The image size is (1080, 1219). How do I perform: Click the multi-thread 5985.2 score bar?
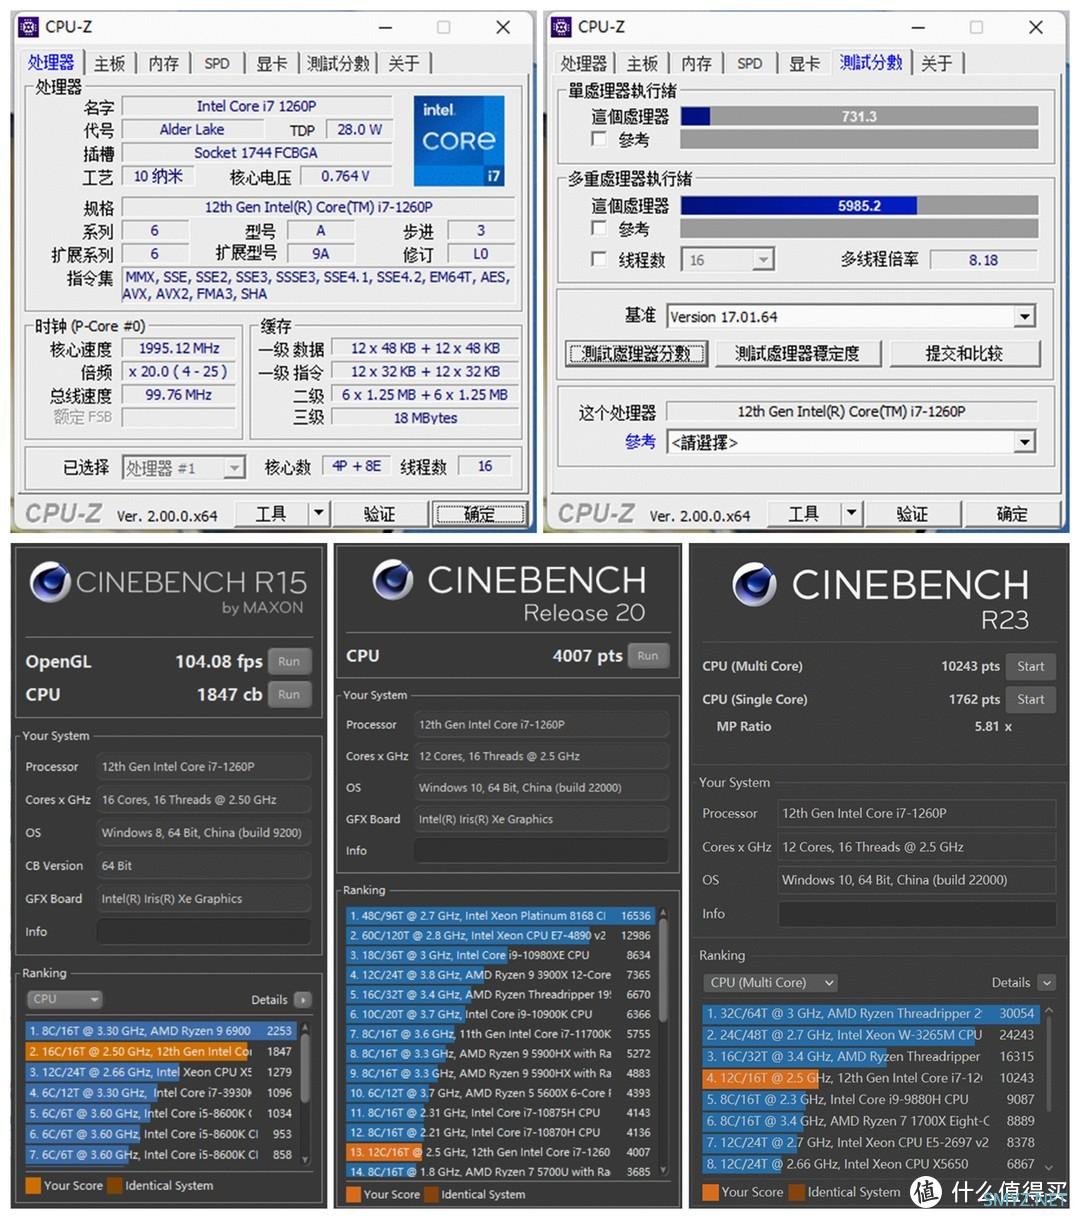coord(859,205)
